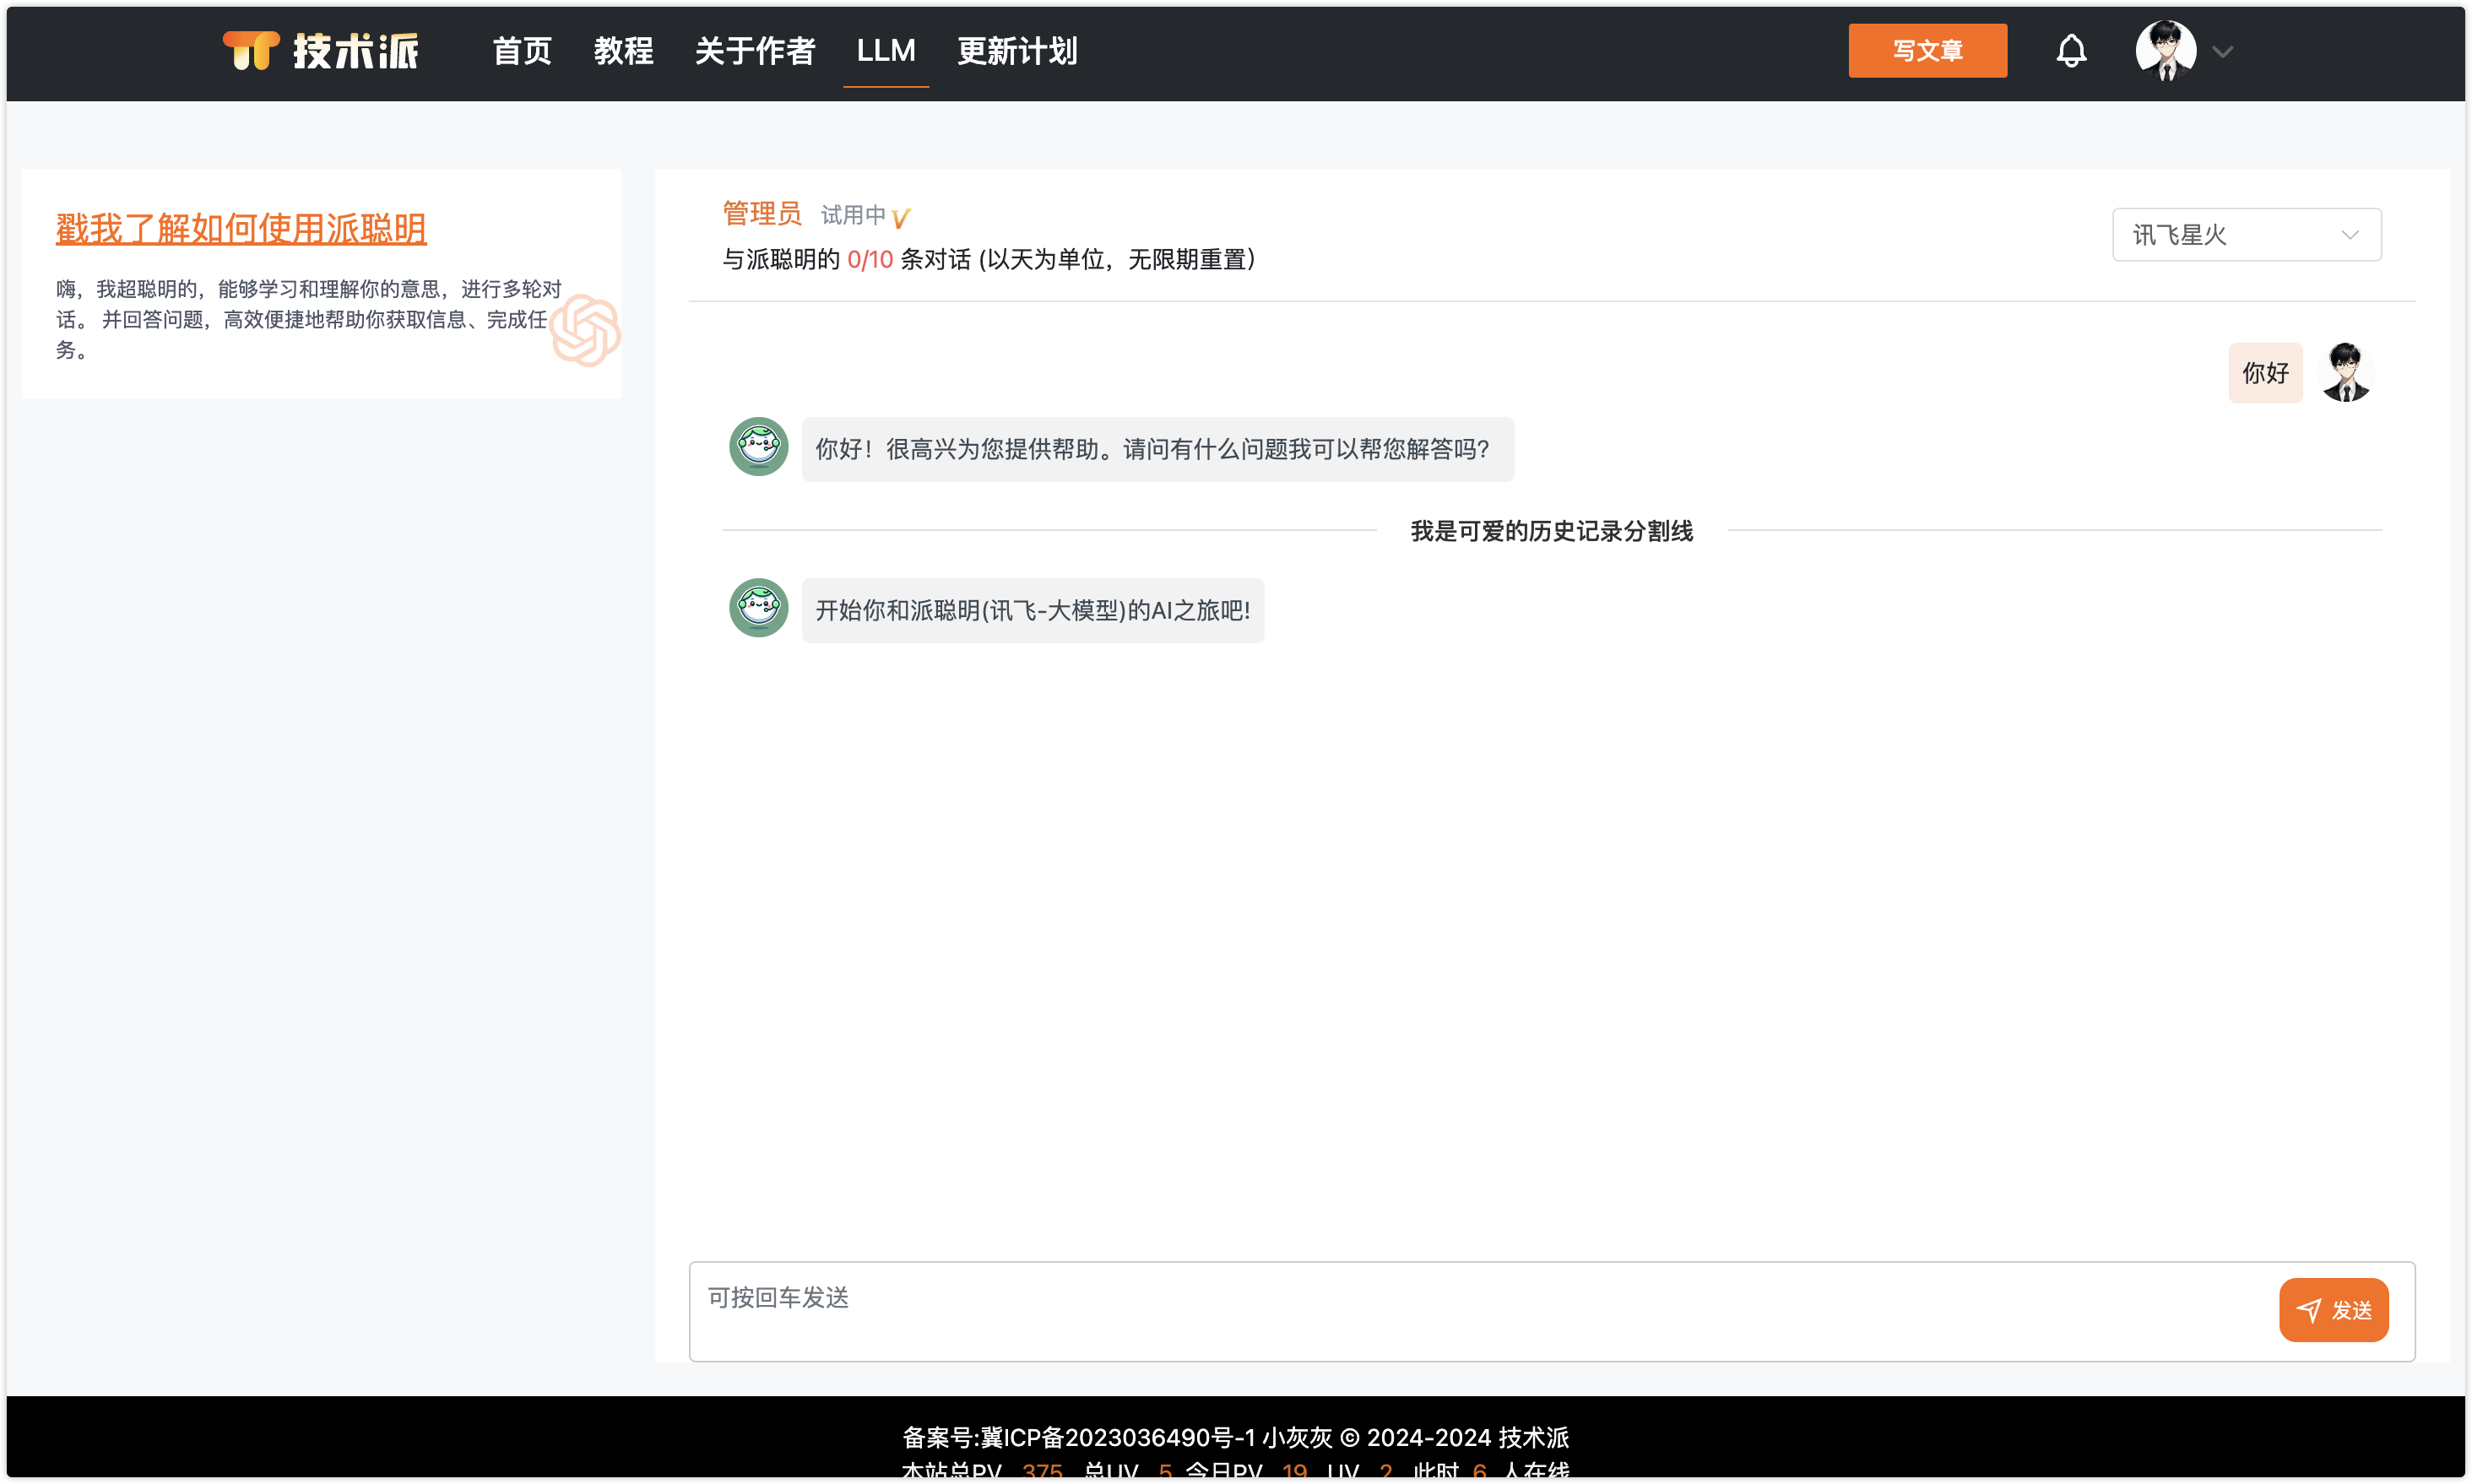Image resolution: width=2472 pixels, height=1484 pixels.
Task: Expand the user menu chevron in header
Action: click(x=2222, y=52)
